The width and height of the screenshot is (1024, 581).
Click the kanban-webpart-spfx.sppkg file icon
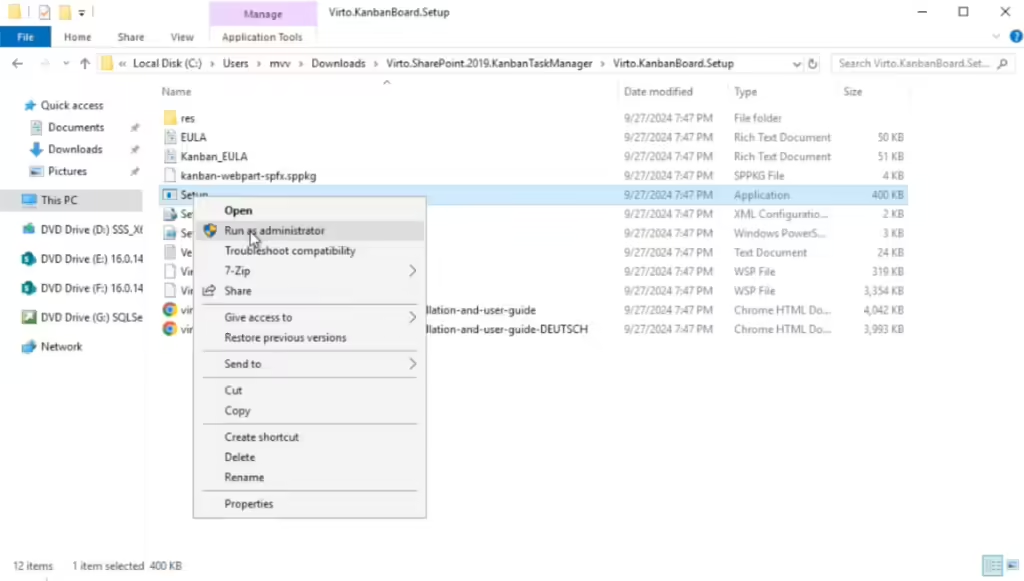[x=170, y=175]
